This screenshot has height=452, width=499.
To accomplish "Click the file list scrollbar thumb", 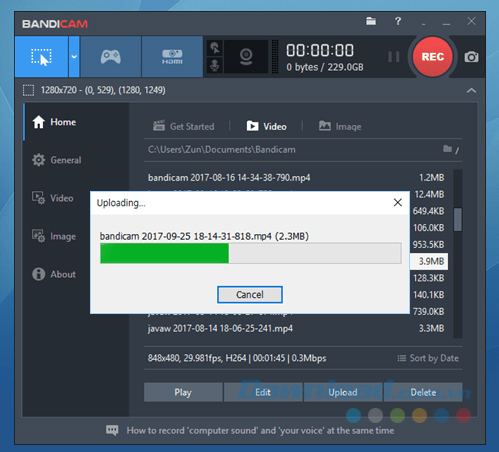I will pos(458,219).
